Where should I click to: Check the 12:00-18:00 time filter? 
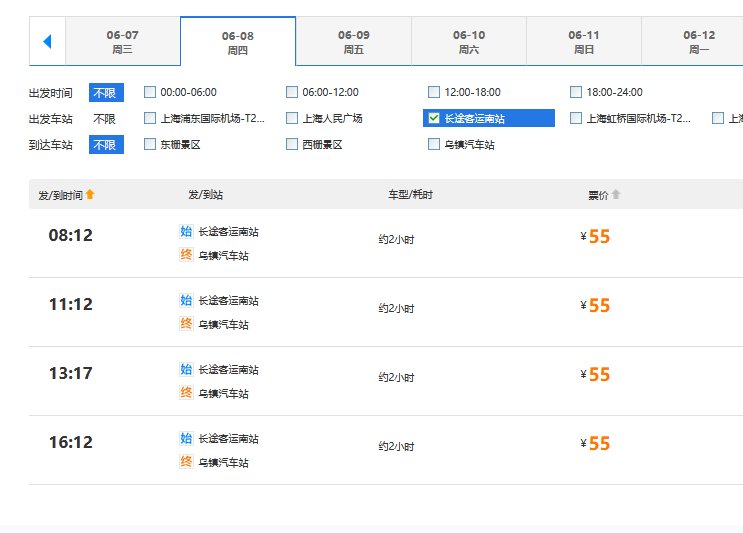(x=434, y=92)
